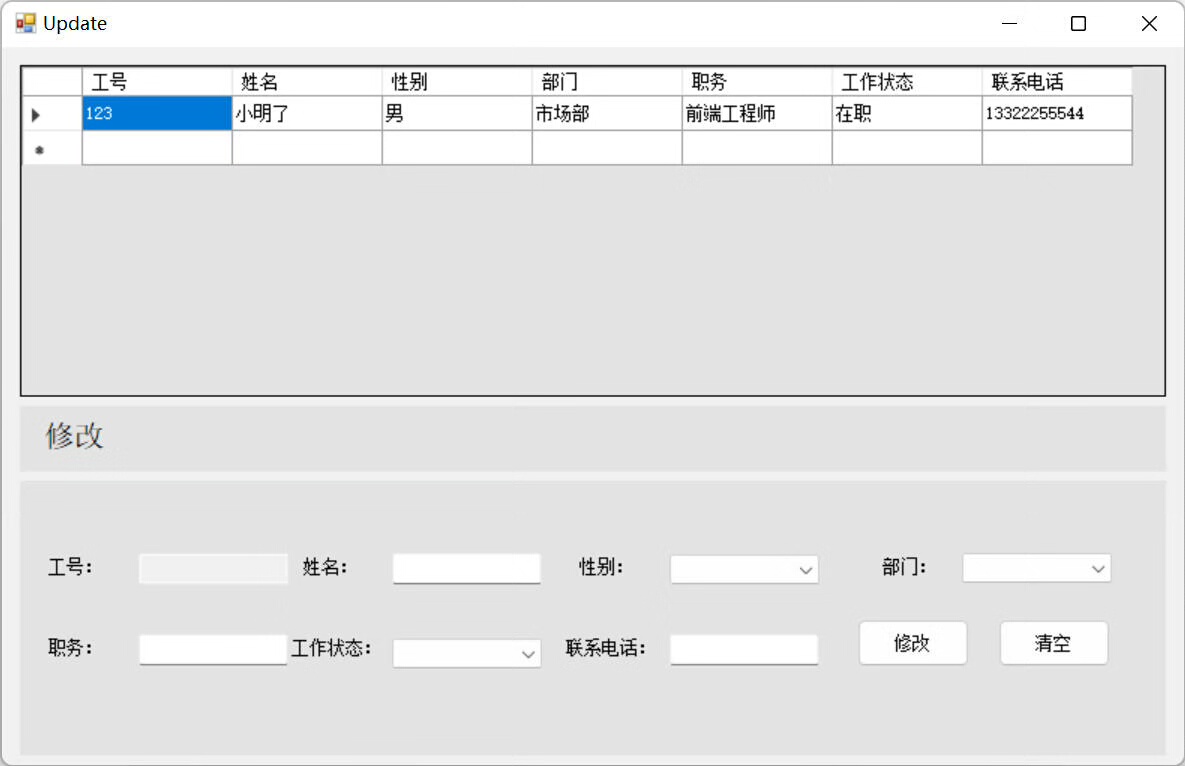Click the 清空 button
The height and width of the screenshot is (766, 1185).
(x=1054, y=643)
